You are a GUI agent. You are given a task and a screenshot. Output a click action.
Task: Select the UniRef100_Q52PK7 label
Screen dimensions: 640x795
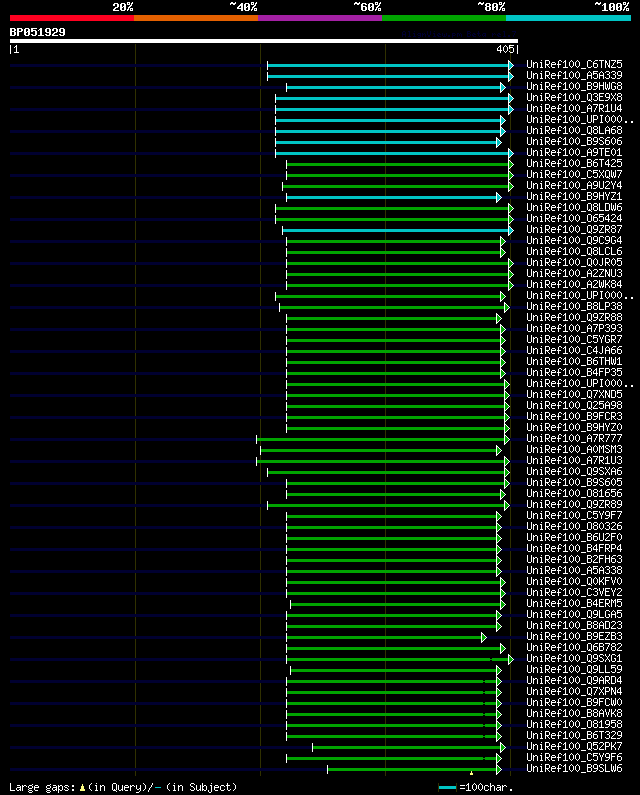click(574, 746)
